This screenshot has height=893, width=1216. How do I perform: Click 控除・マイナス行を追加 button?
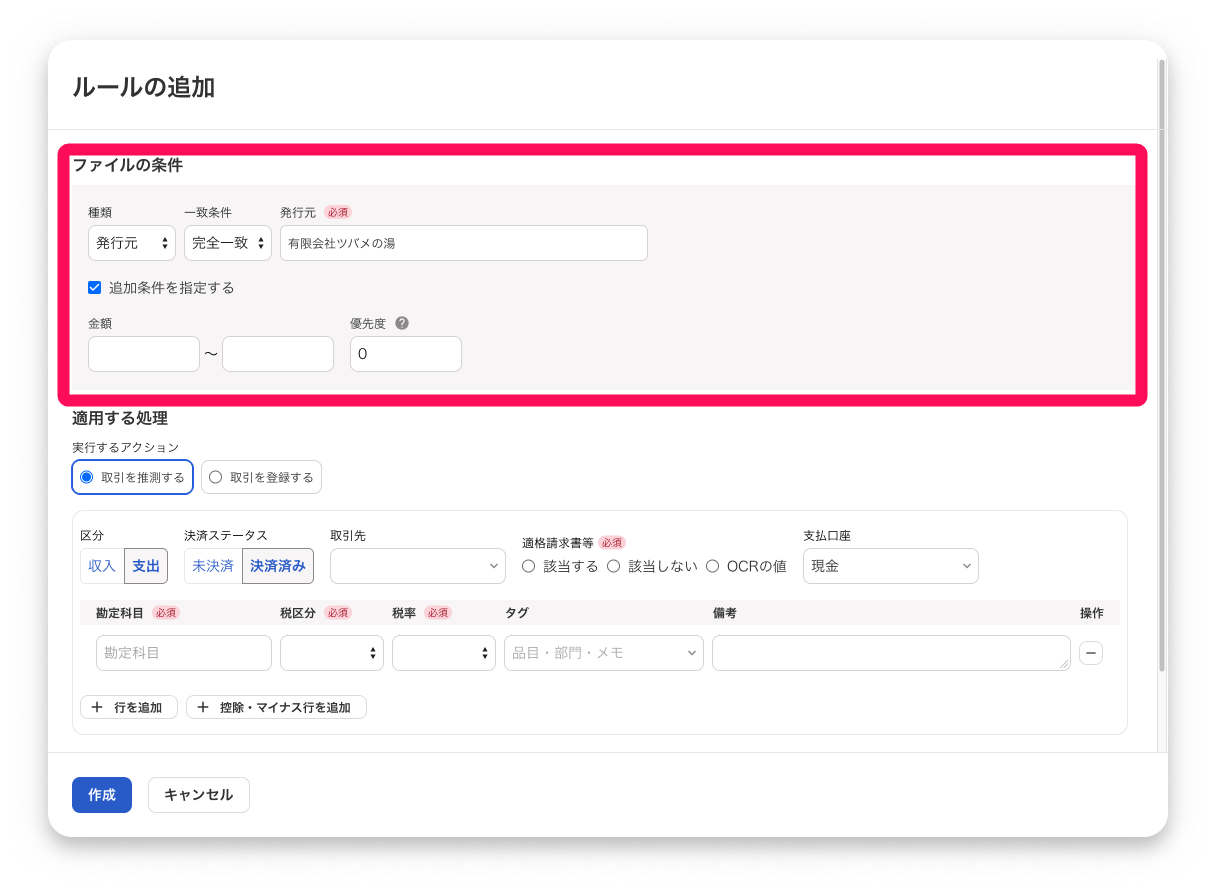(x=276, y=707)
